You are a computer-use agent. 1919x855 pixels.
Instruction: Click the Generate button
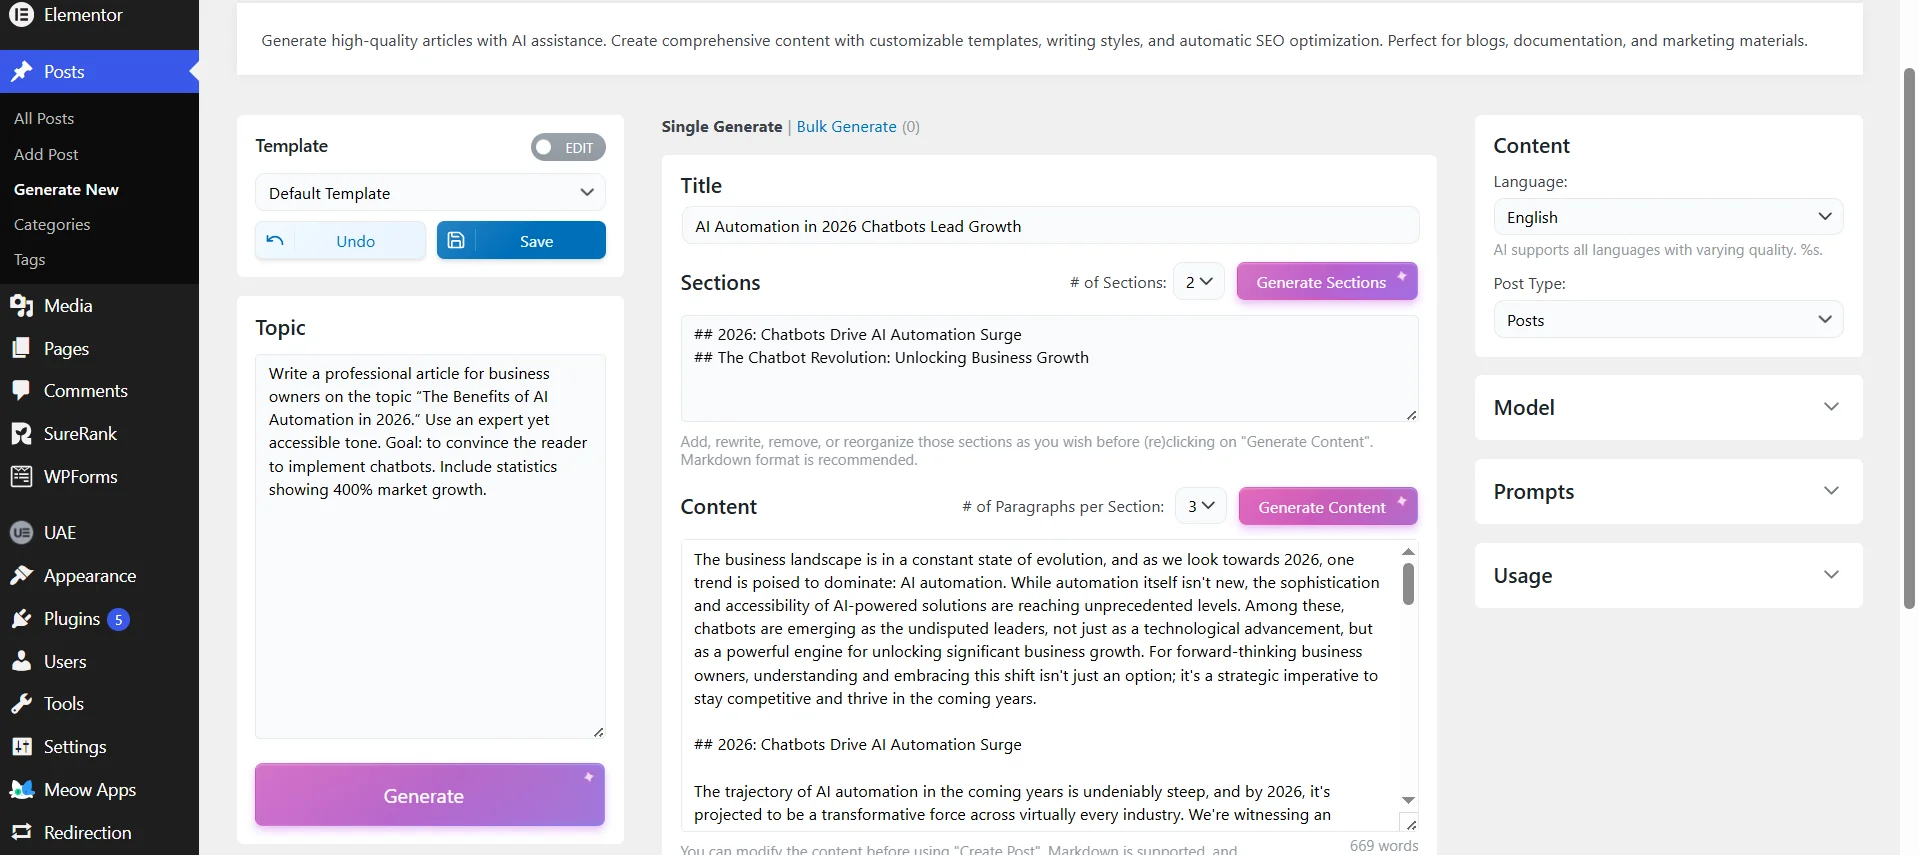click(x=429, y=795)
